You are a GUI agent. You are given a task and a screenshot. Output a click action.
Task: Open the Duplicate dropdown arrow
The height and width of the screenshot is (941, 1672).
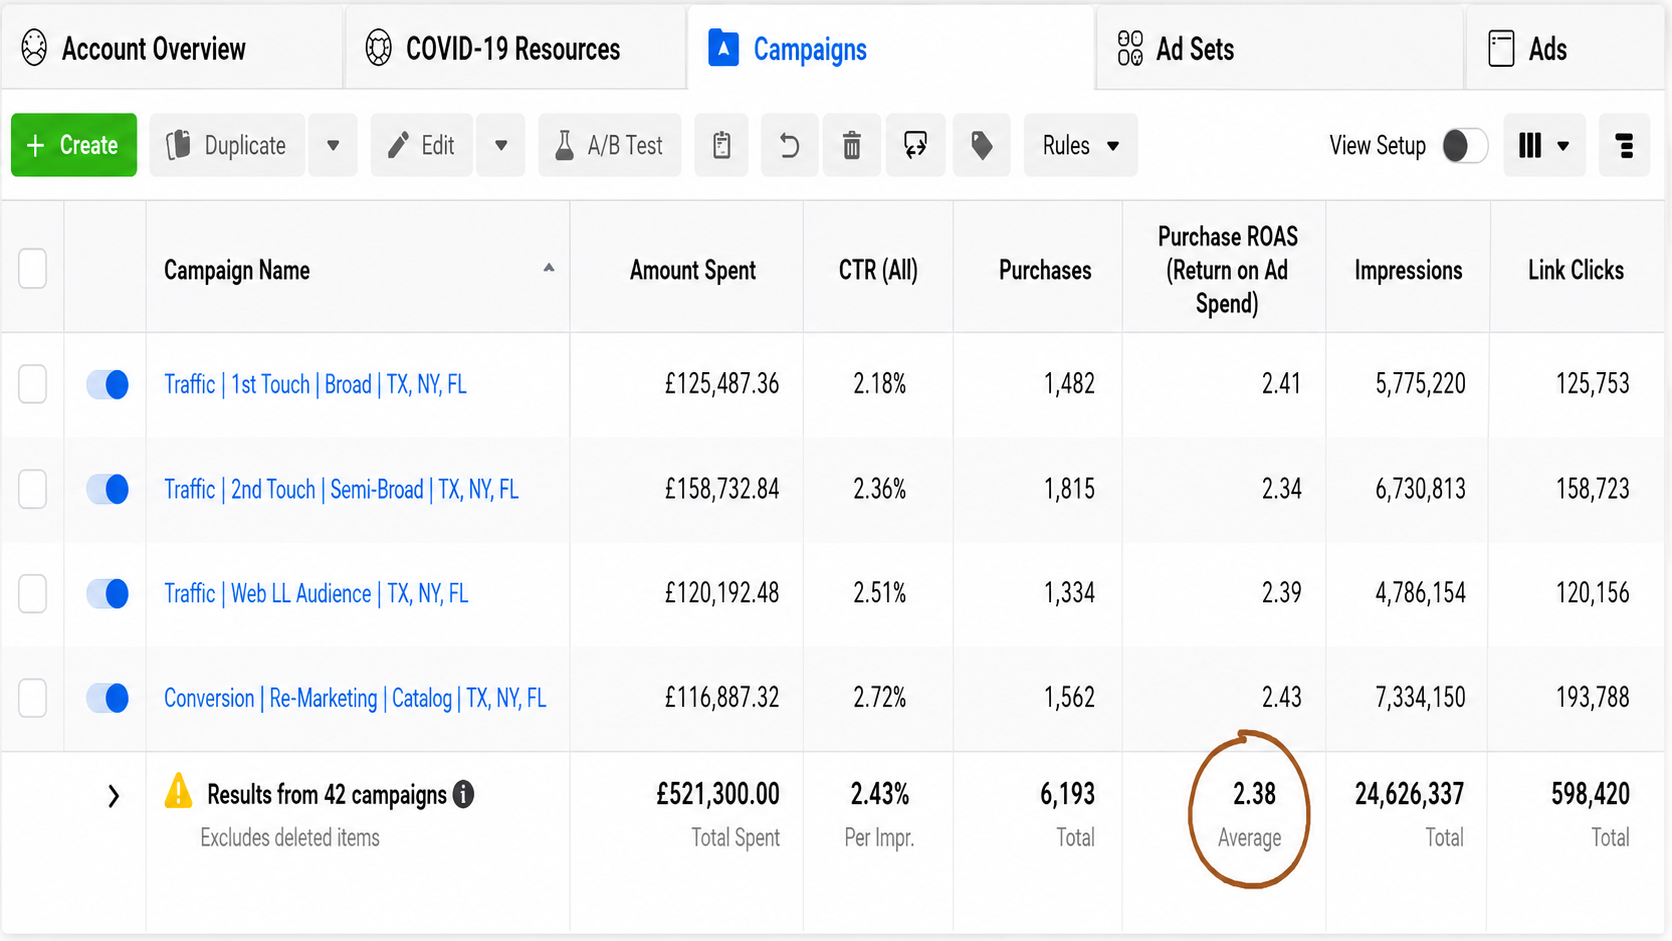[333, 146]
